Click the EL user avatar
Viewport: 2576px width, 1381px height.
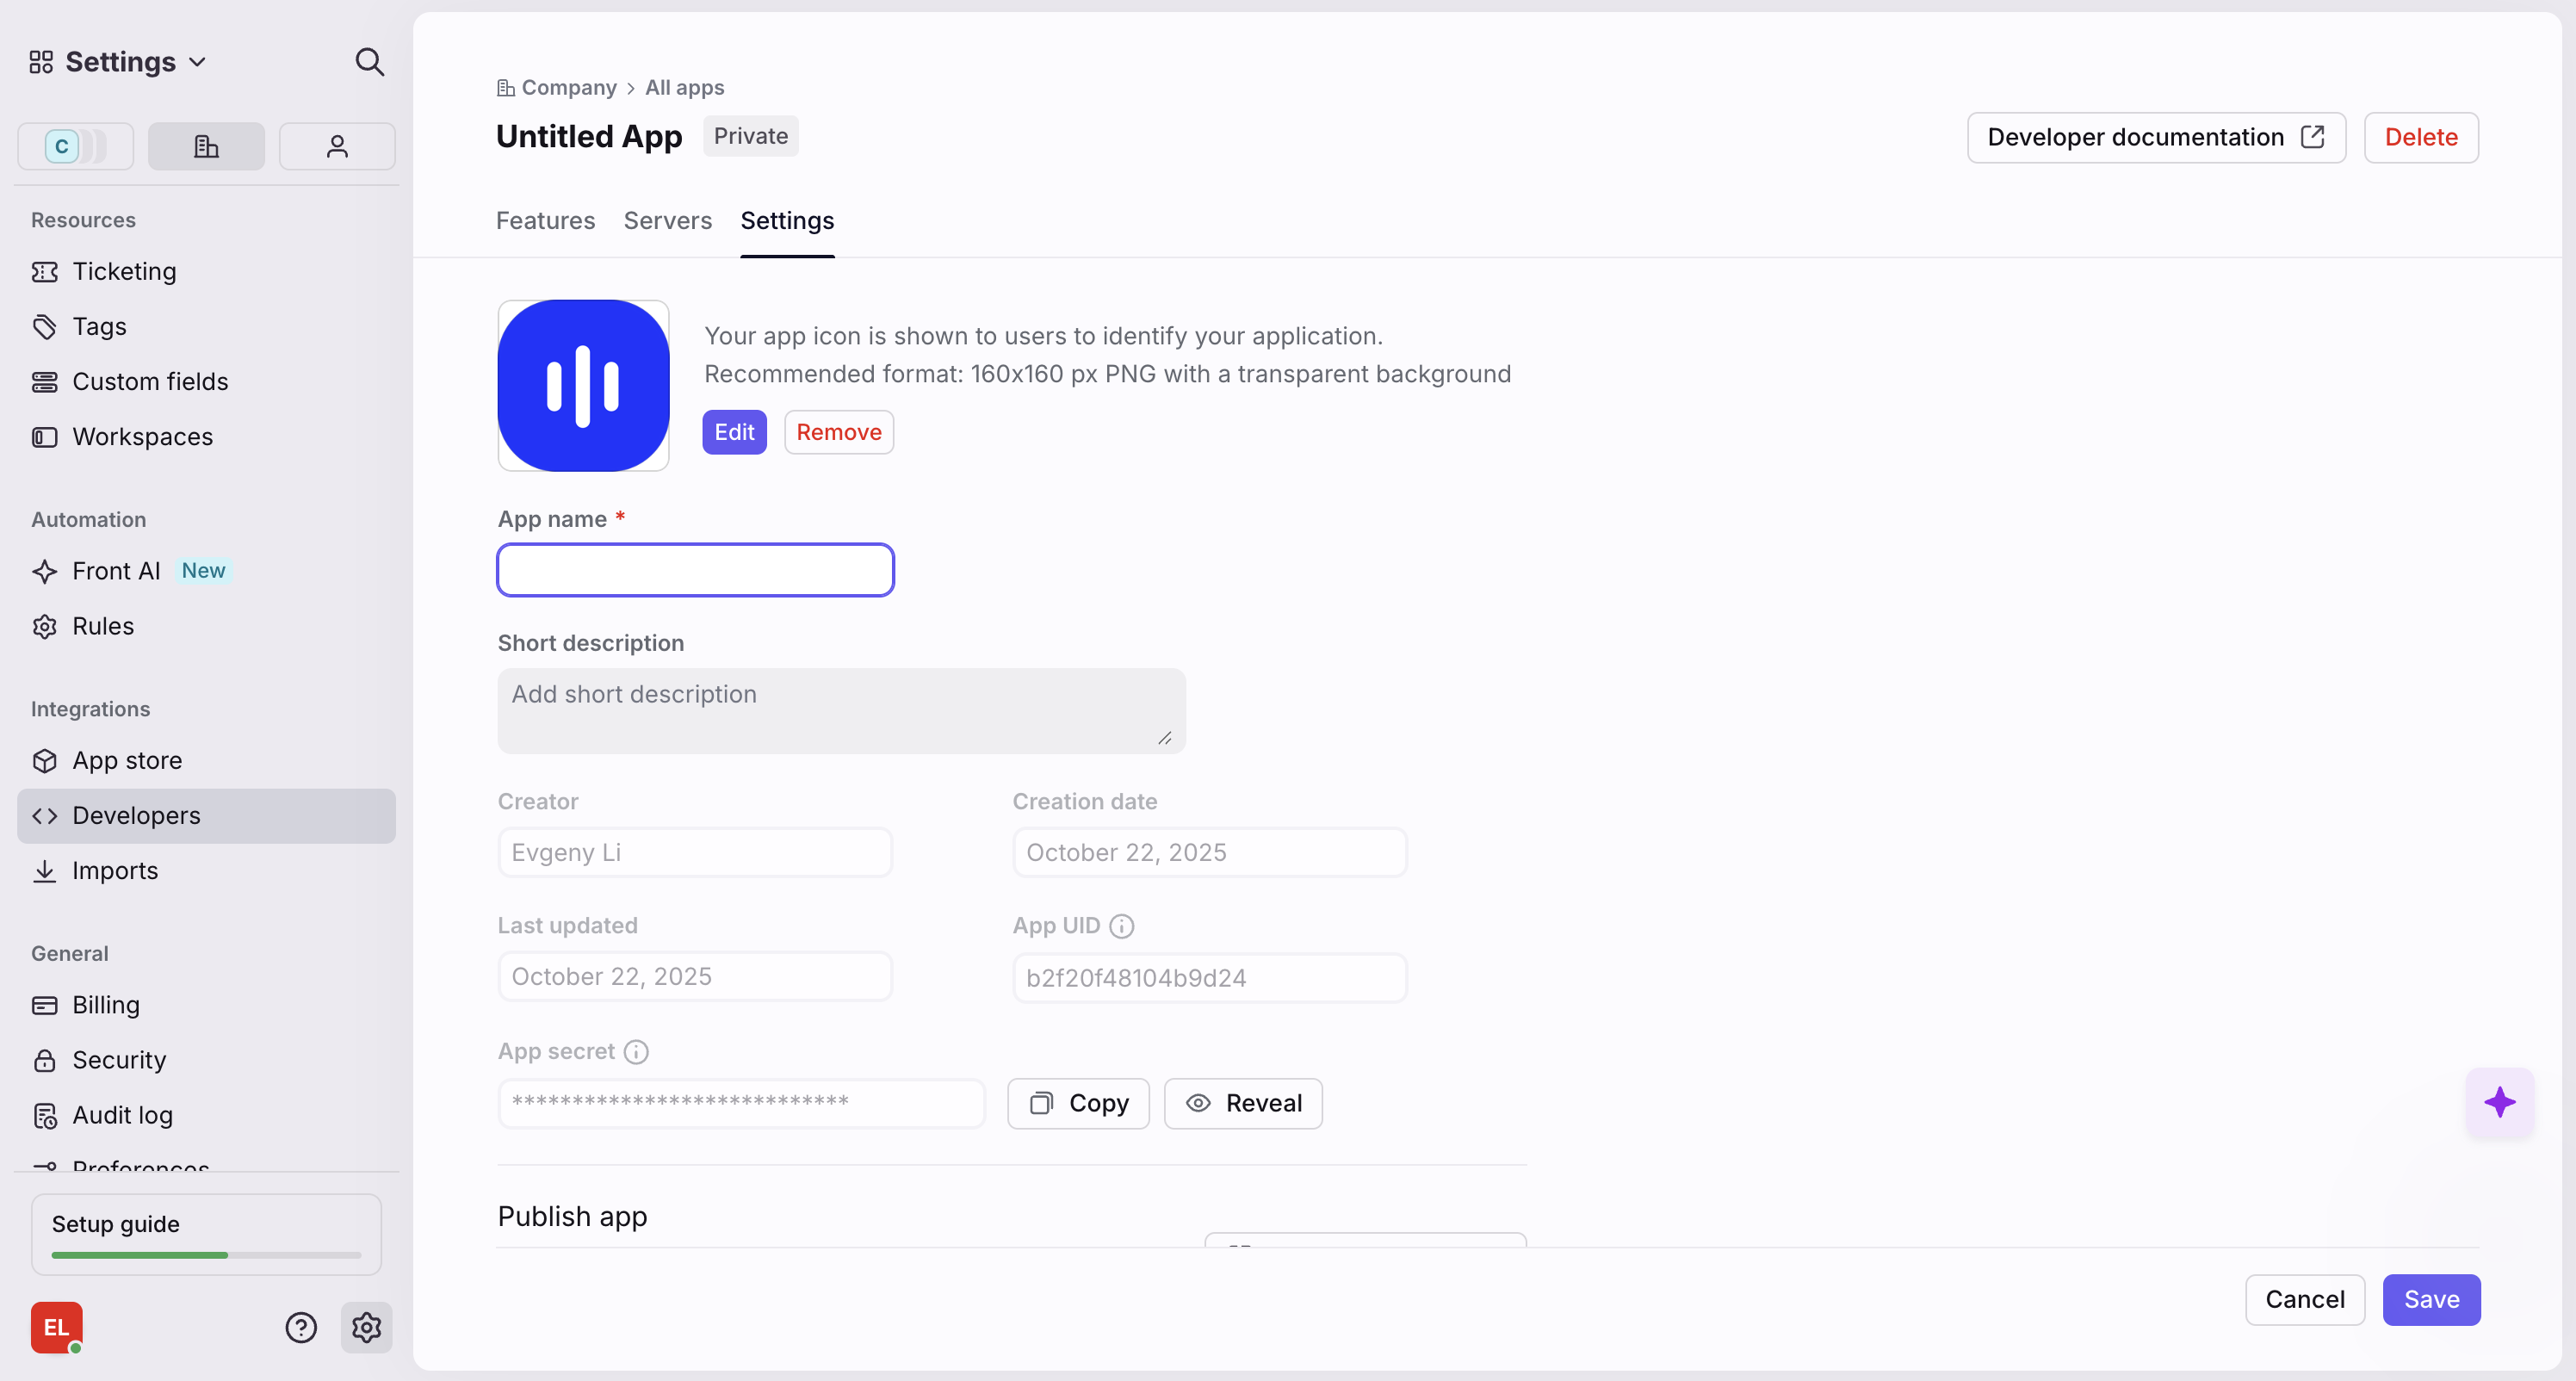tap(56, 1327)
